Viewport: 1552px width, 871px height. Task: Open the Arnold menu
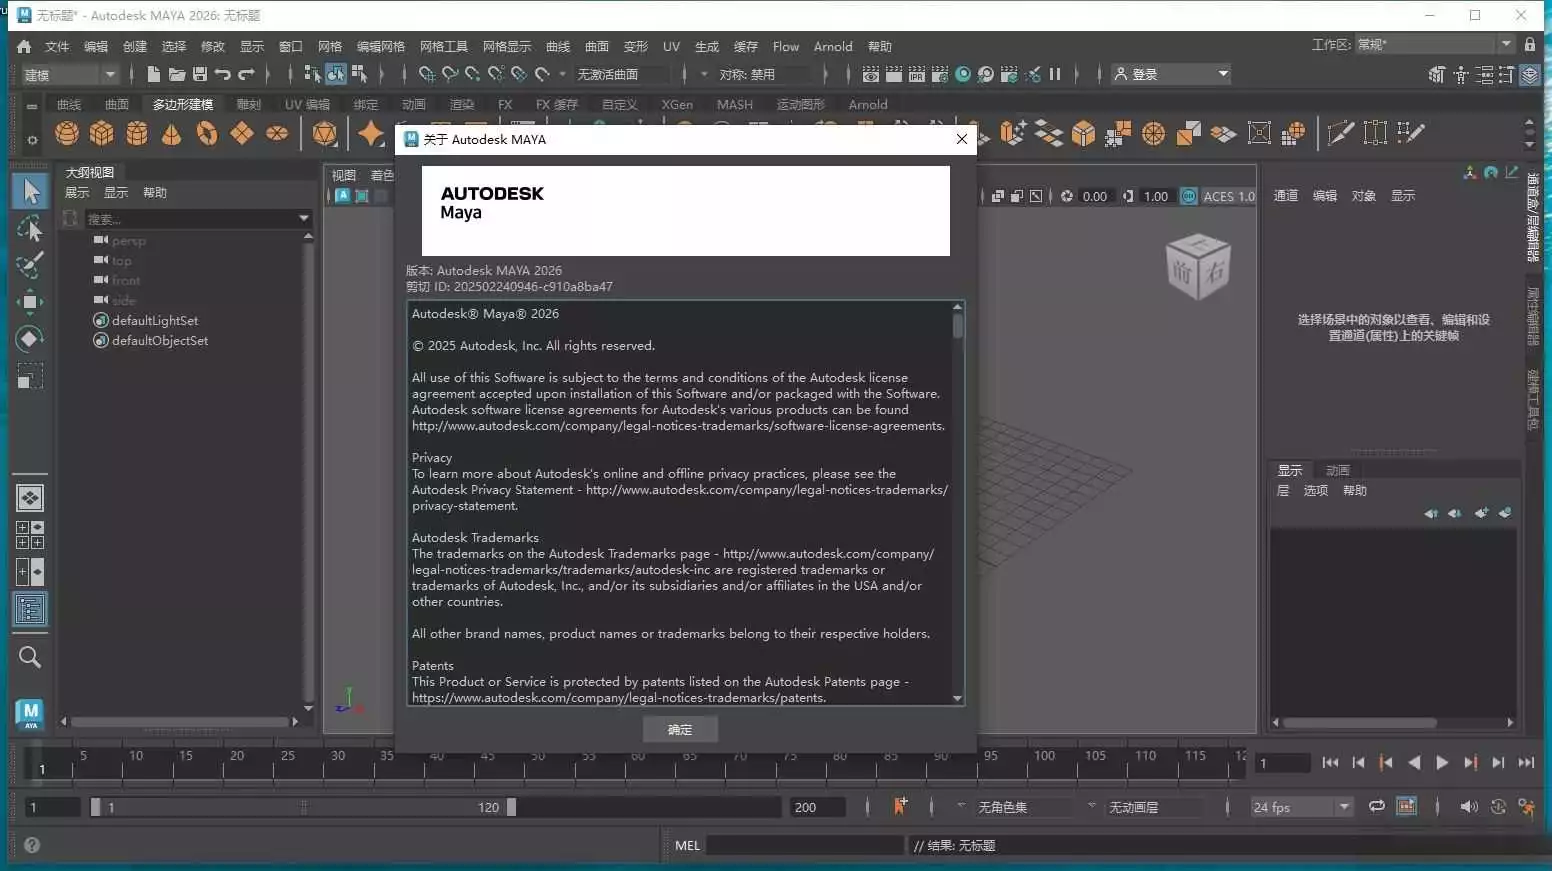pos(833,47)
